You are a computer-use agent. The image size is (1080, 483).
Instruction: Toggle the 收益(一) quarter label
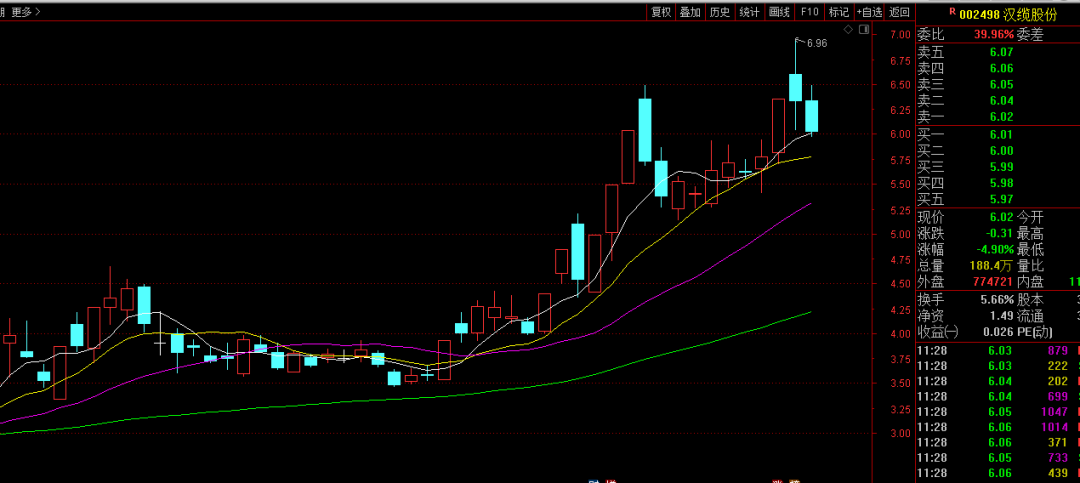coord(937,331)
